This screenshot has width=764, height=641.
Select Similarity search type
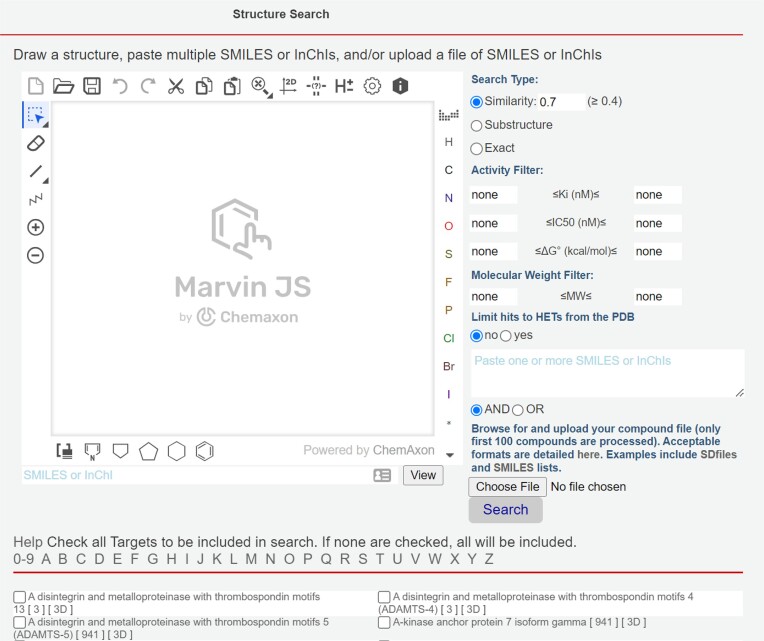tap(477, 102)
